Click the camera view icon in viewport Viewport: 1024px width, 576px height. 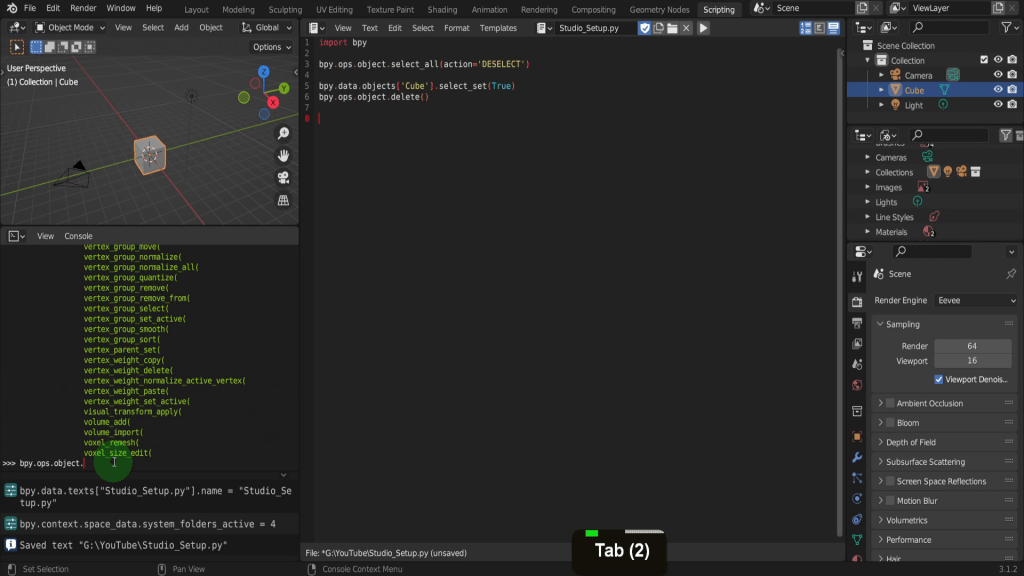click(x=284, y=178)
